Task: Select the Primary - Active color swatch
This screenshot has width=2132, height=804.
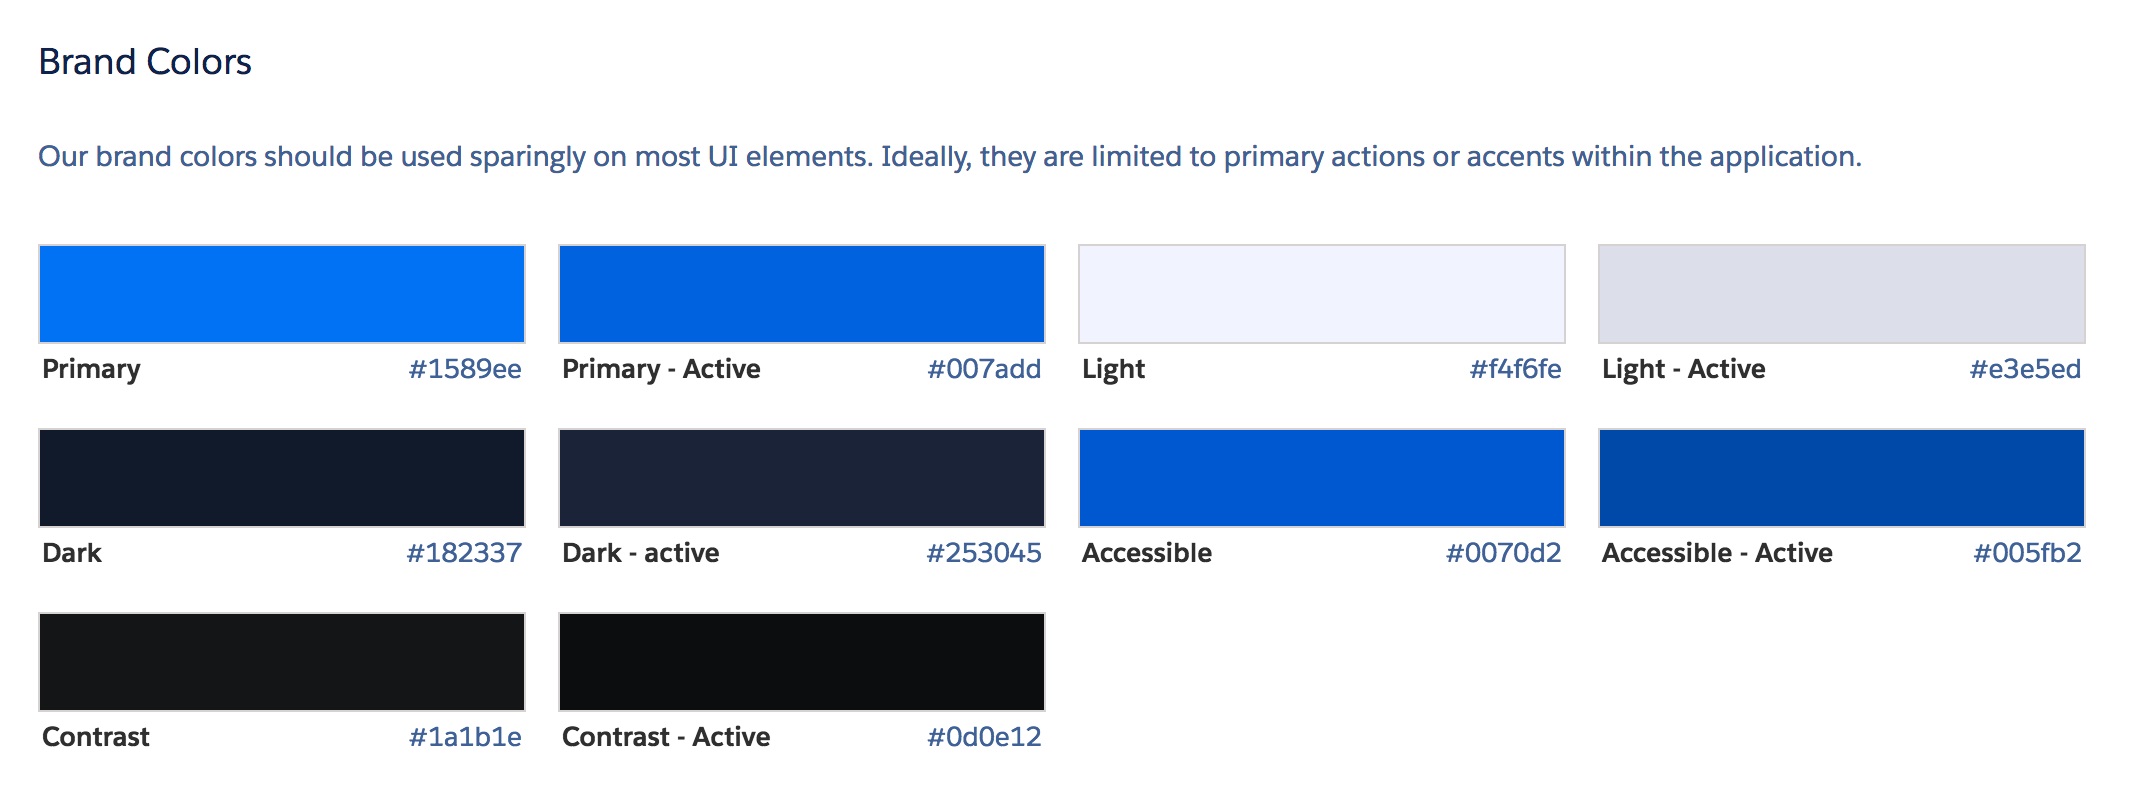Action: (x=802, y=294)
